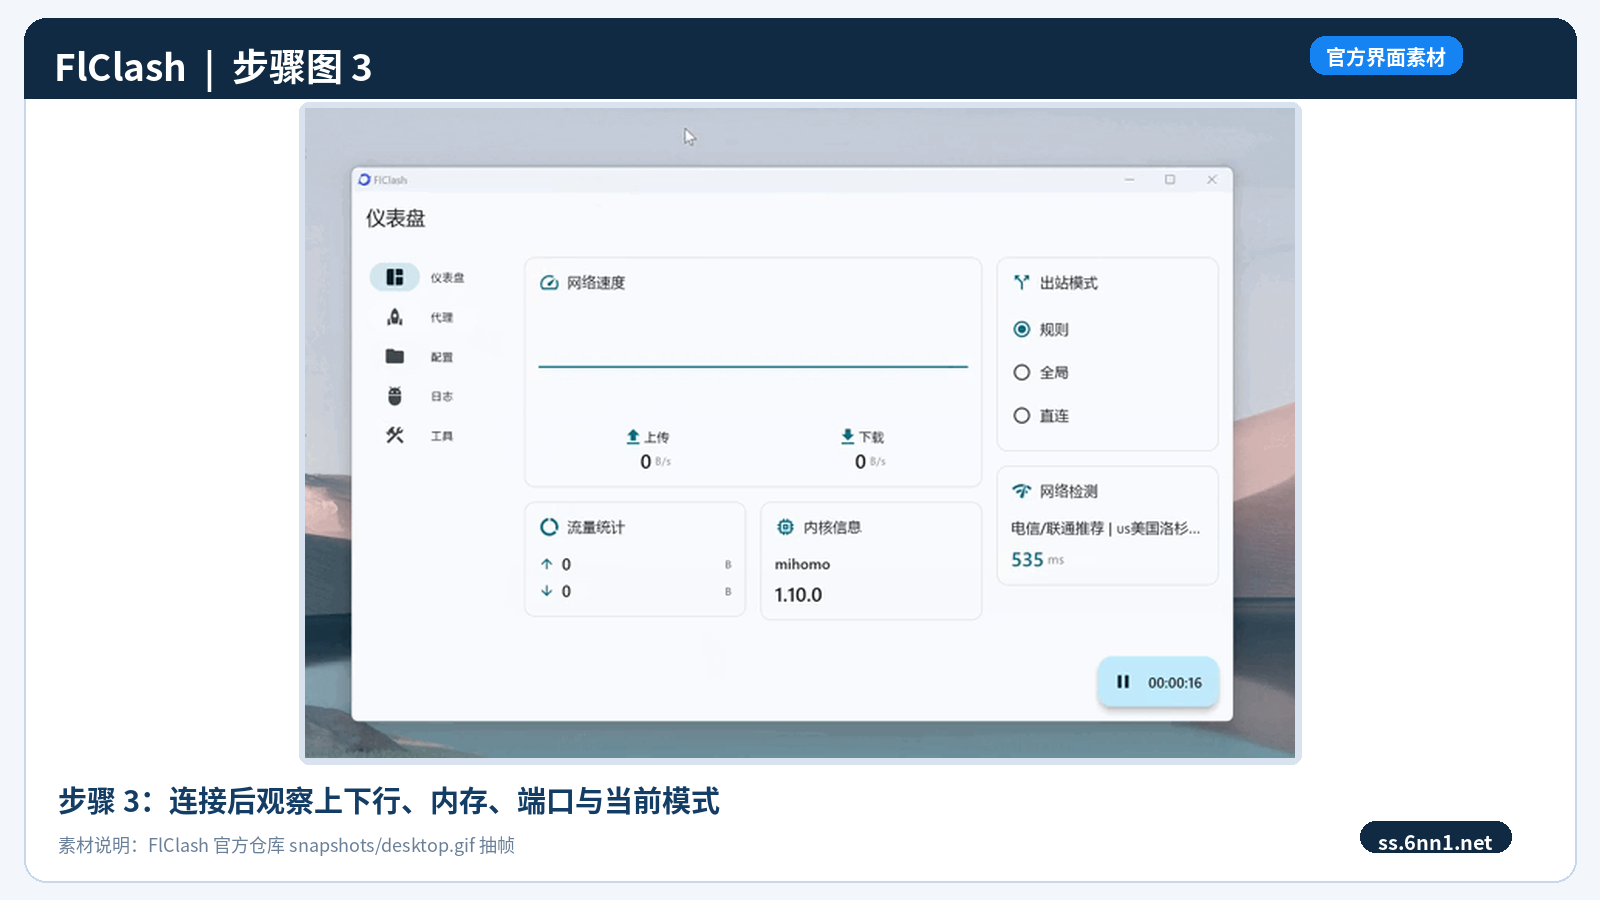The width and height of the screenshot is (1600, 900).
Task: Click the 网络检测 card title
Action: pos(1069,491)
